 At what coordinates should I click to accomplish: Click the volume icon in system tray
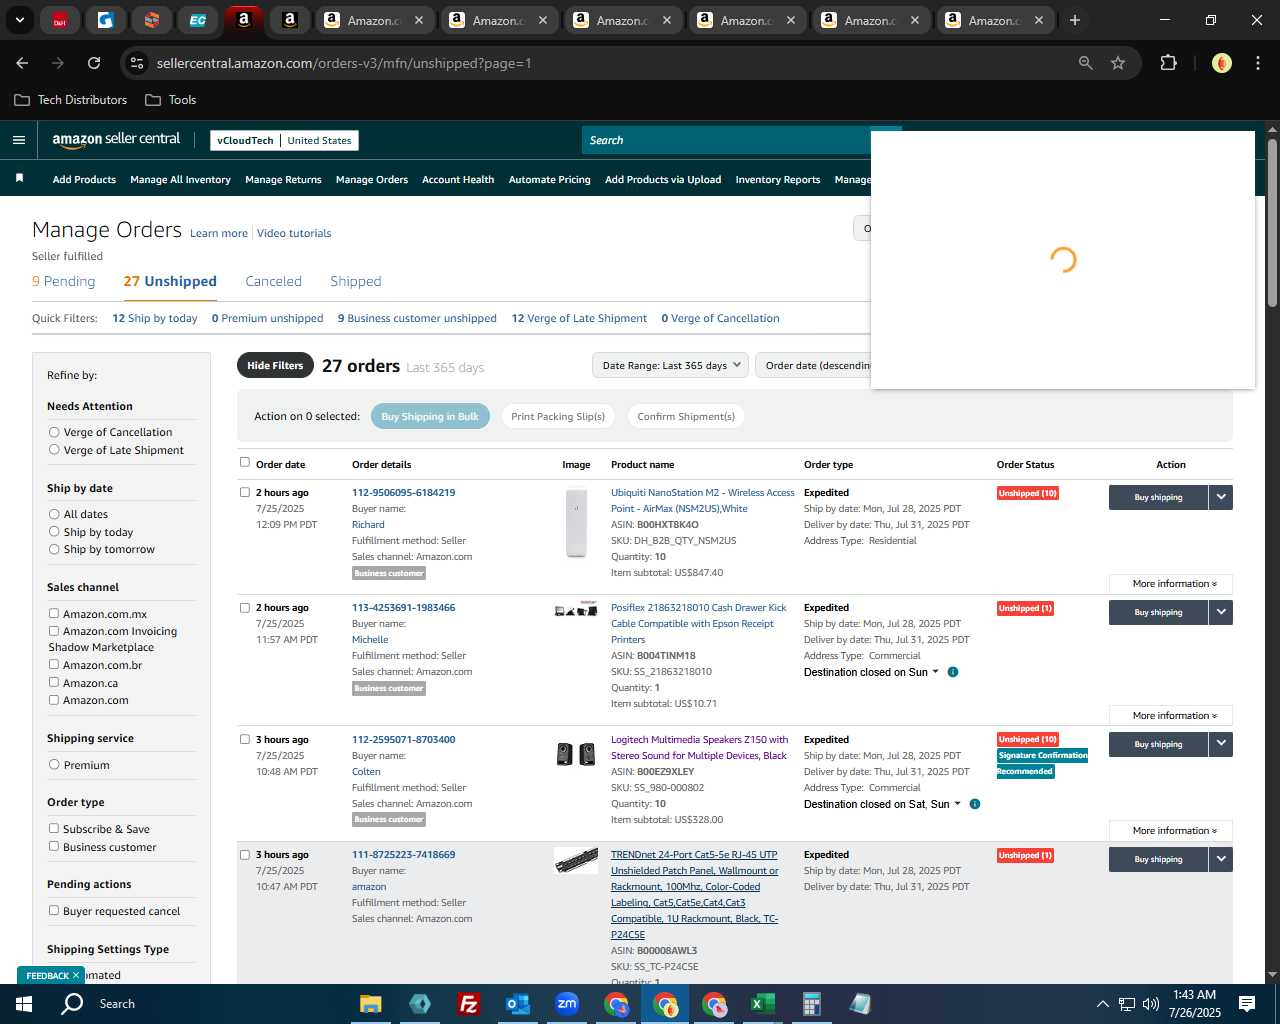coord(1151,1004)
